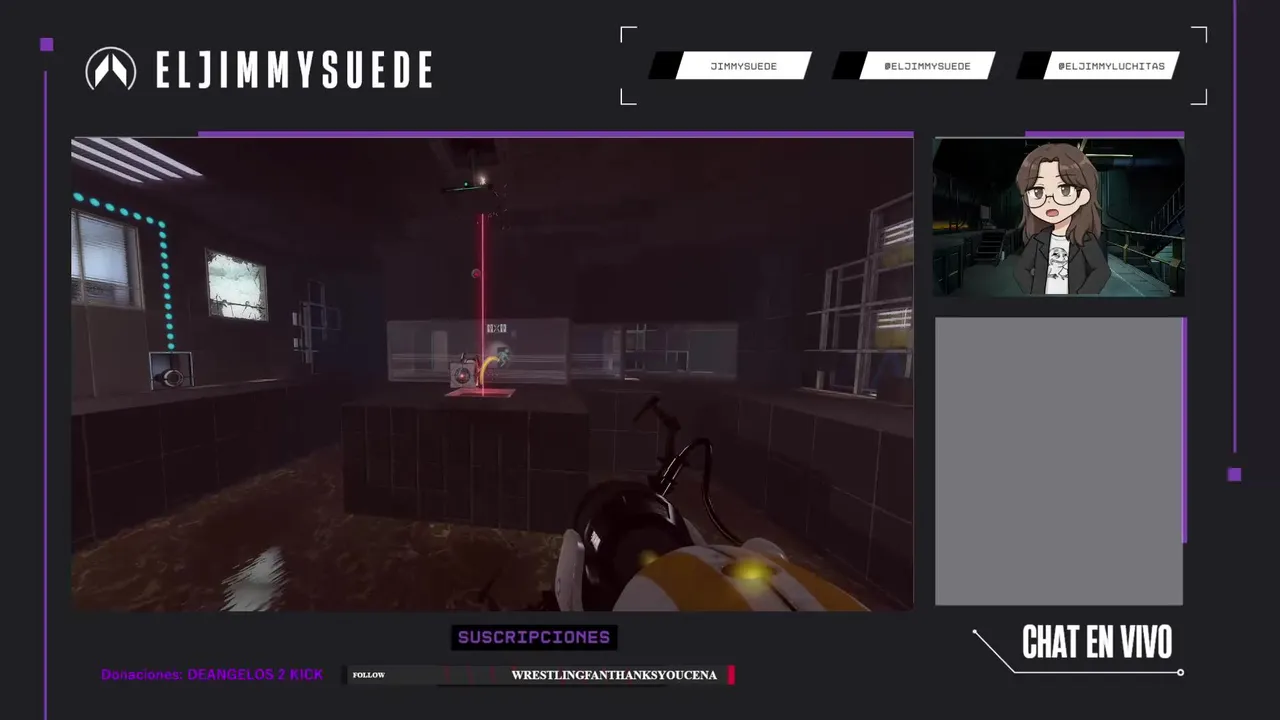Screen dimensions: 1280x720
Task: Select the @ELJIMMYLUCHITAS social handle label
Action: [1111, 66]
